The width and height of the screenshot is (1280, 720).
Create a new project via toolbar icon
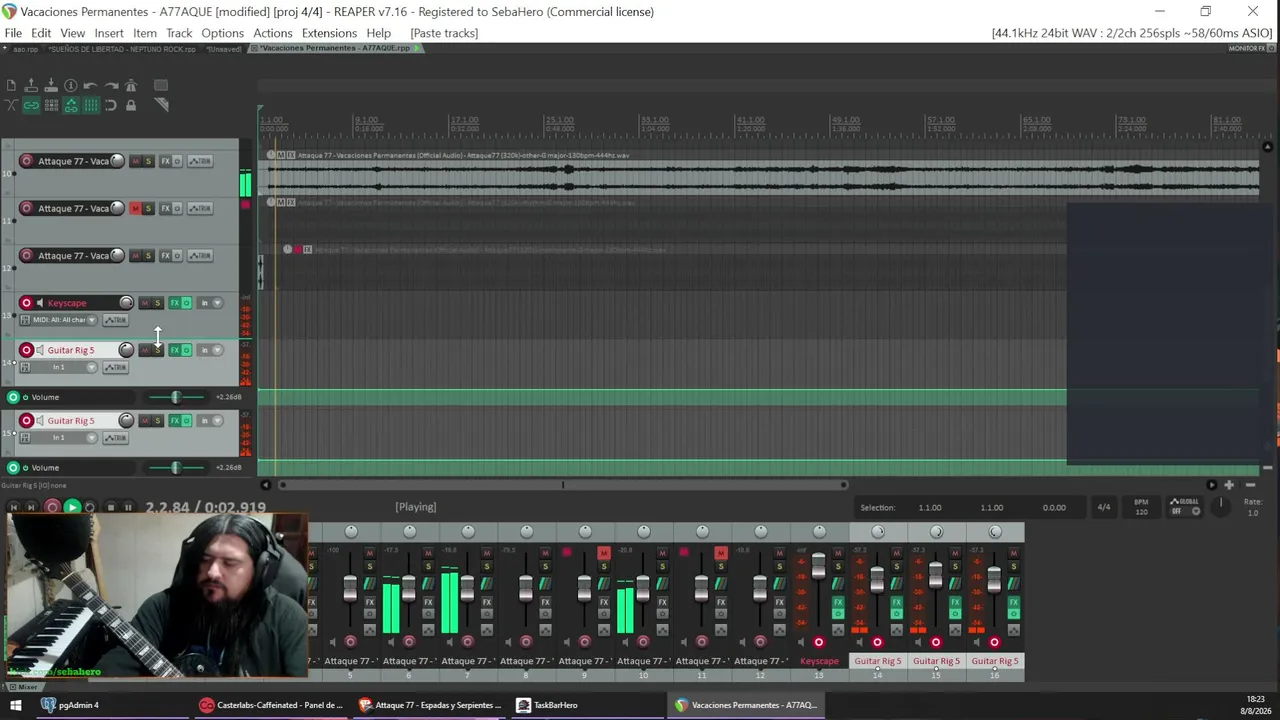(x=11, y=86)
